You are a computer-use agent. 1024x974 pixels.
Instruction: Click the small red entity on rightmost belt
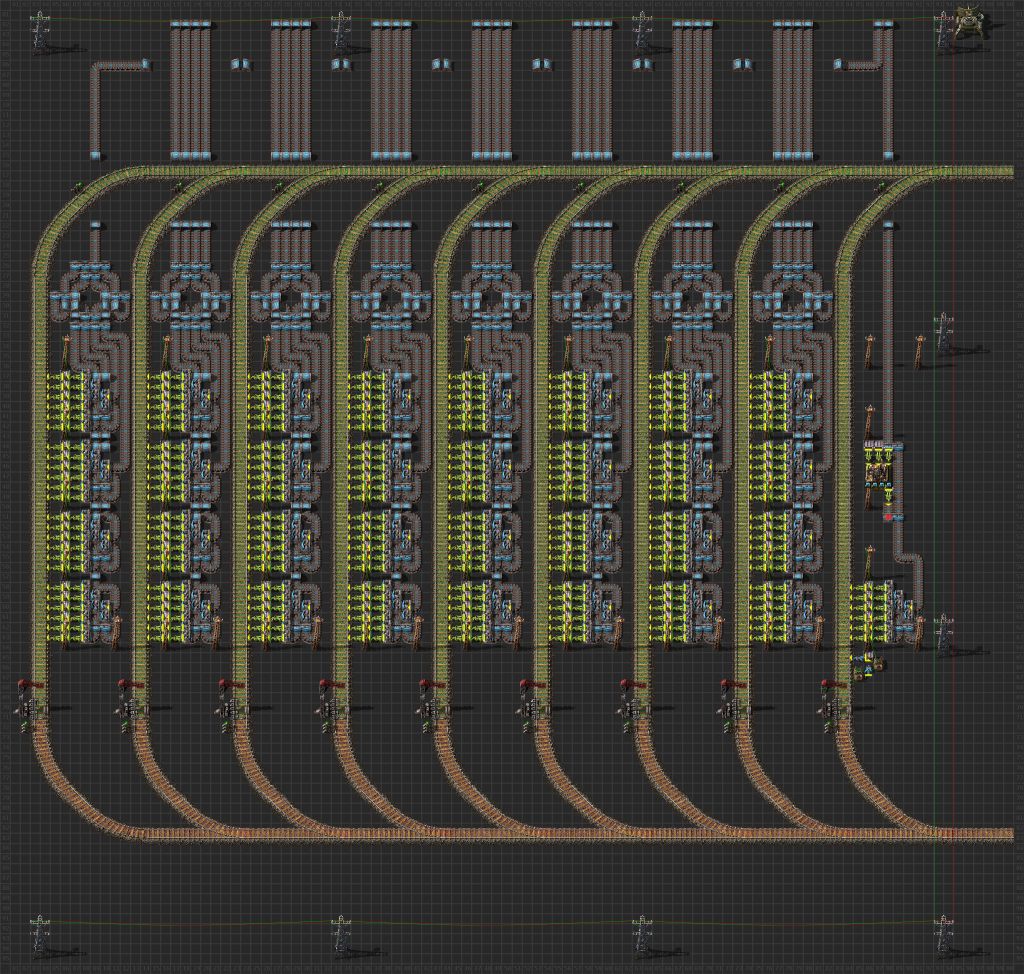click(888, 517)
